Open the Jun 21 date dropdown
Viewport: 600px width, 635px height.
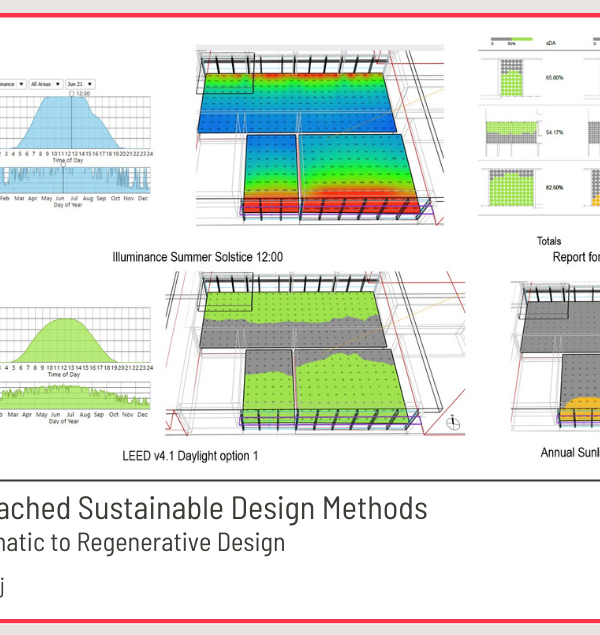(81, 85)
